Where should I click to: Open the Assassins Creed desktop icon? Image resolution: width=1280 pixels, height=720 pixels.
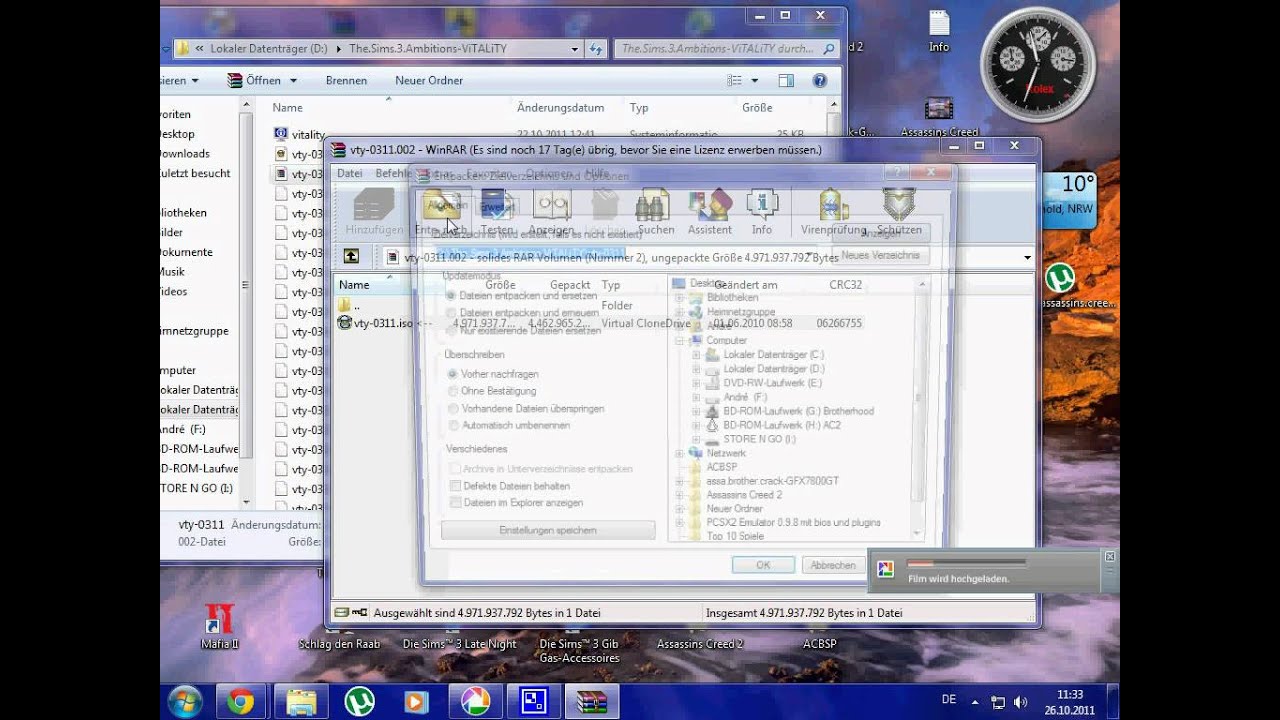tap(939, 116)
